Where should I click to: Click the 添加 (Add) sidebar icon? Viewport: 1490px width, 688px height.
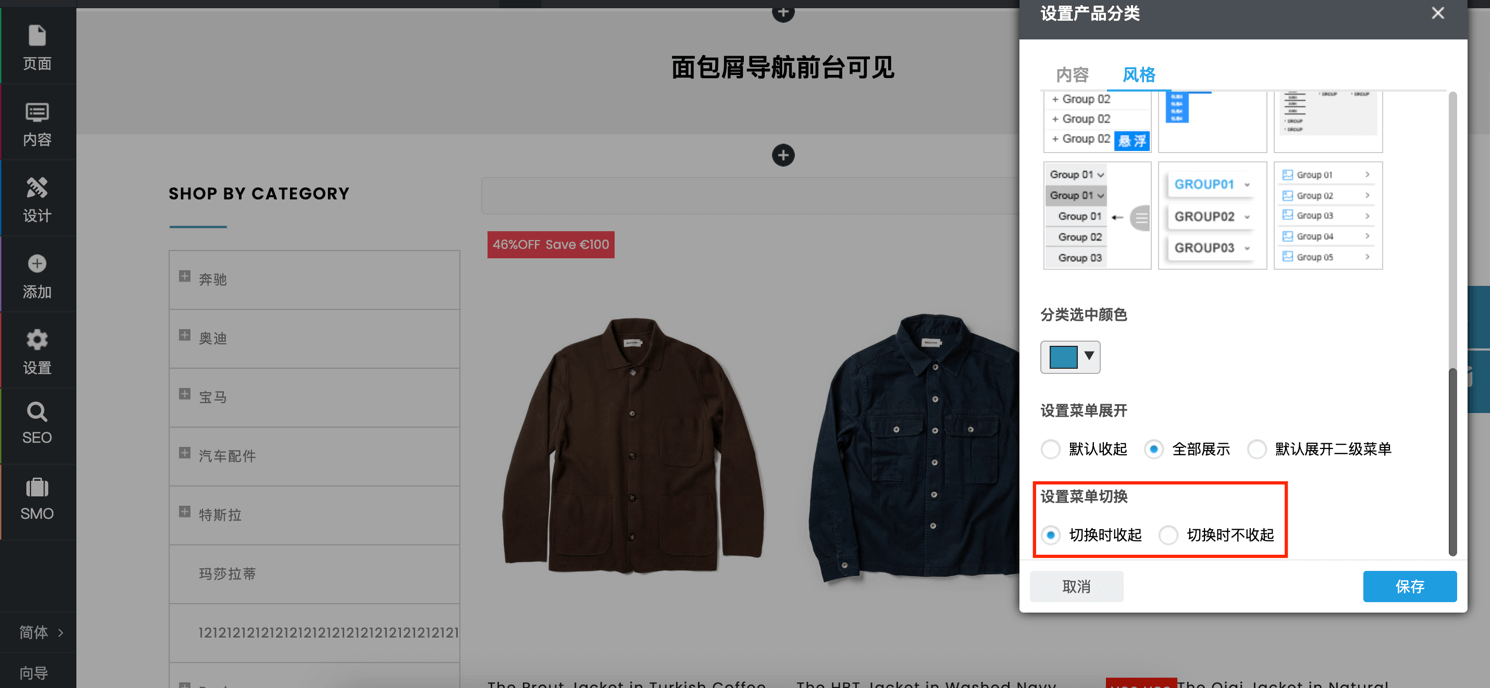point(37,275)
